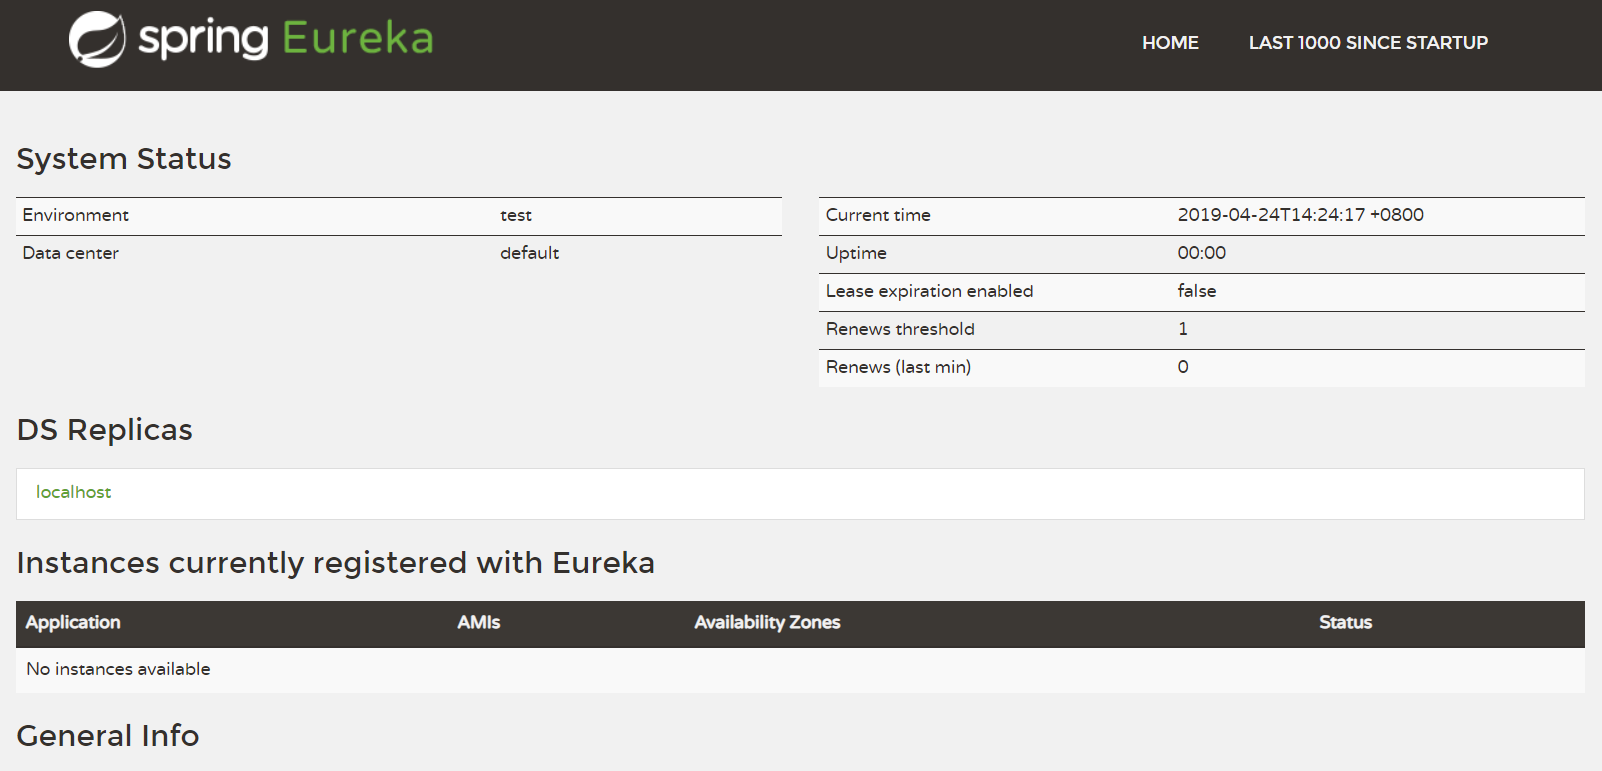Click the Renews (last min) label
Screen dimensions: 1602x771
[x=898, y=367]
